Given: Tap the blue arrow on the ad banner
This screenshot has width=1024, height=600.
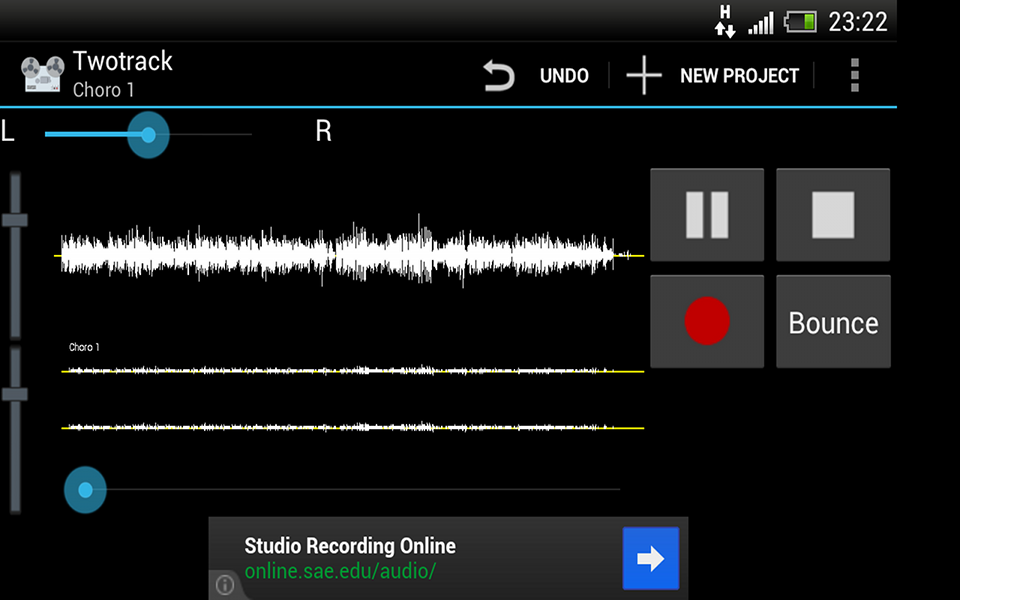Looking at the screenshot, I should click(x=651, y=559).
